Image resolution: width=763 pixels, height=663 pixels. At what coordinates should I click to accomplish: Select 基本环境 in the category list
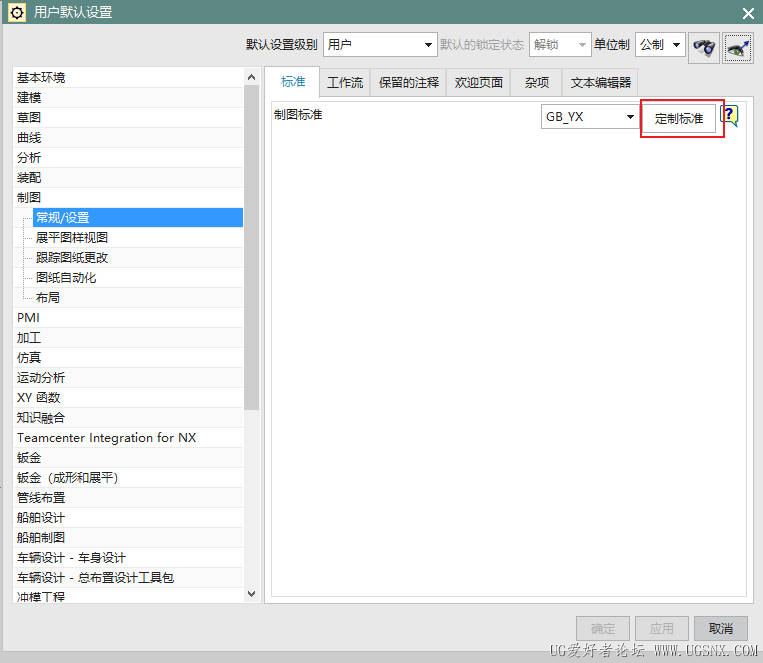128,77
